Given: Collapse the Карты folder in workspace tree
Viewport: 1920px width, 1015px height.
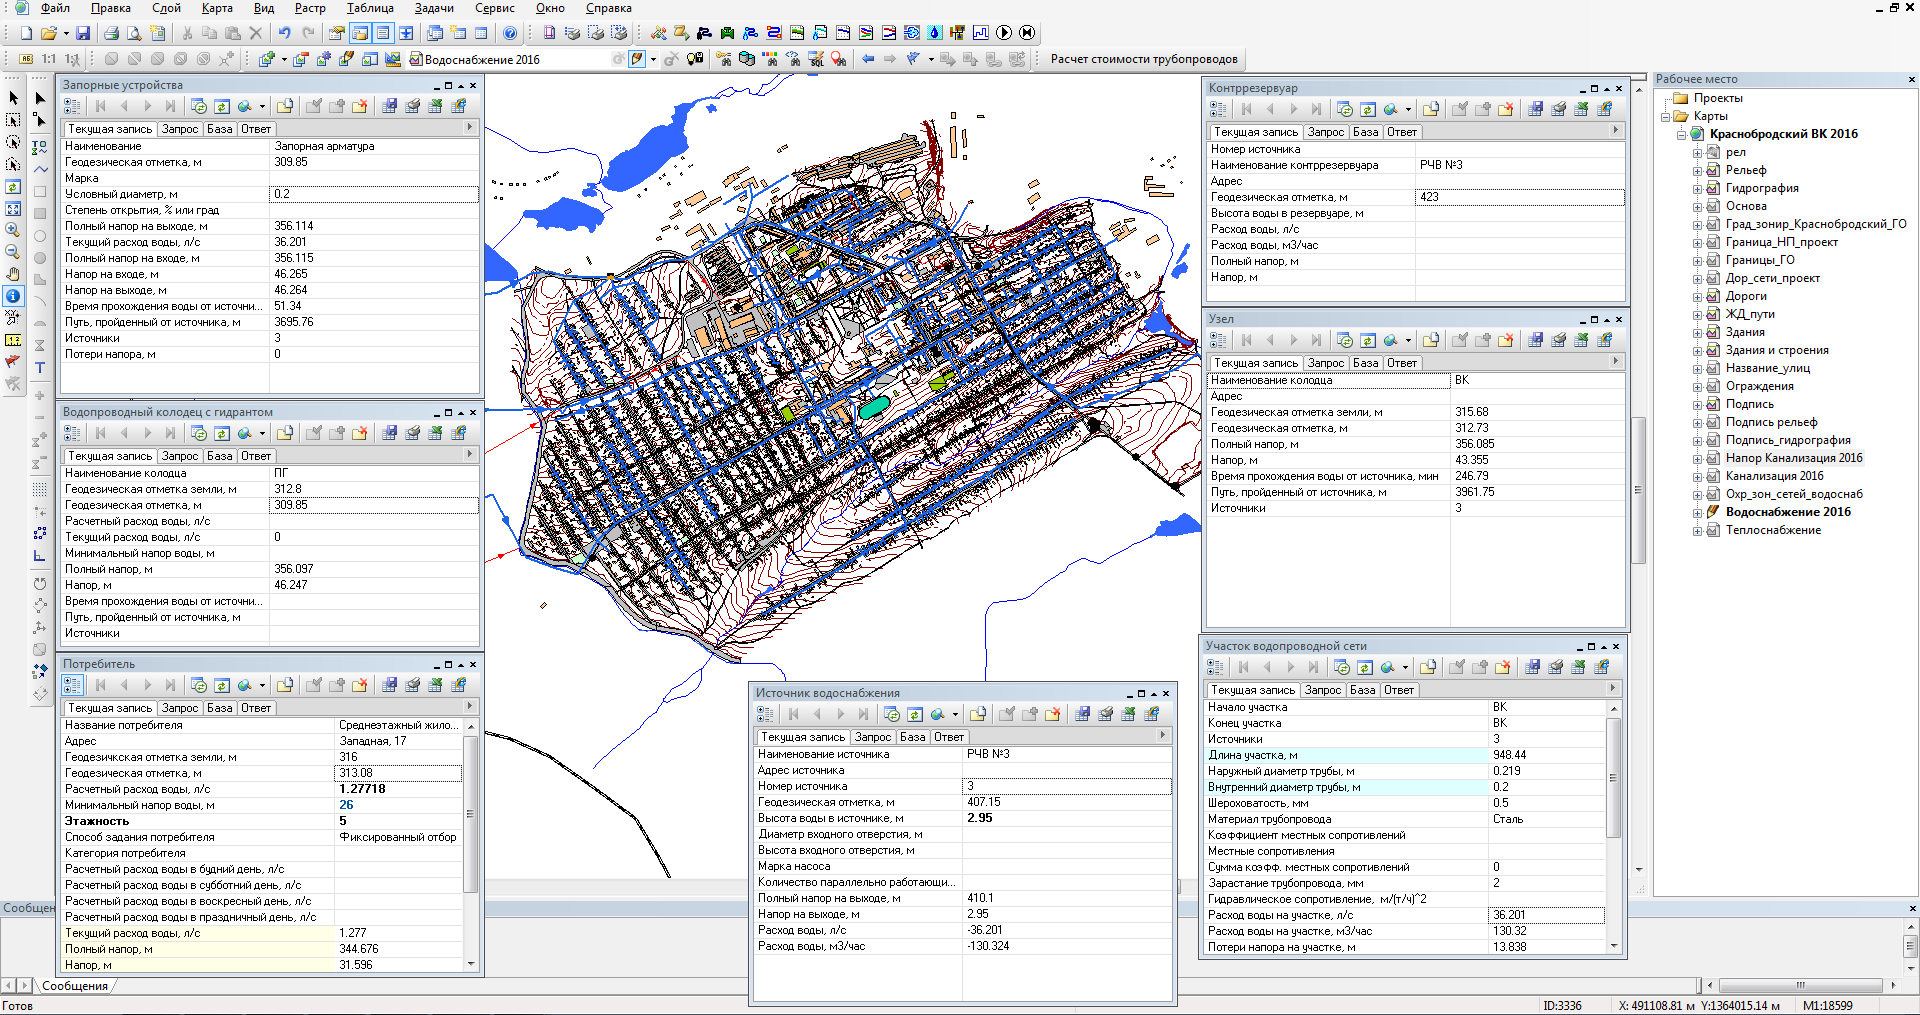Looking at the screenshot, I should (x=1667, y=116).
